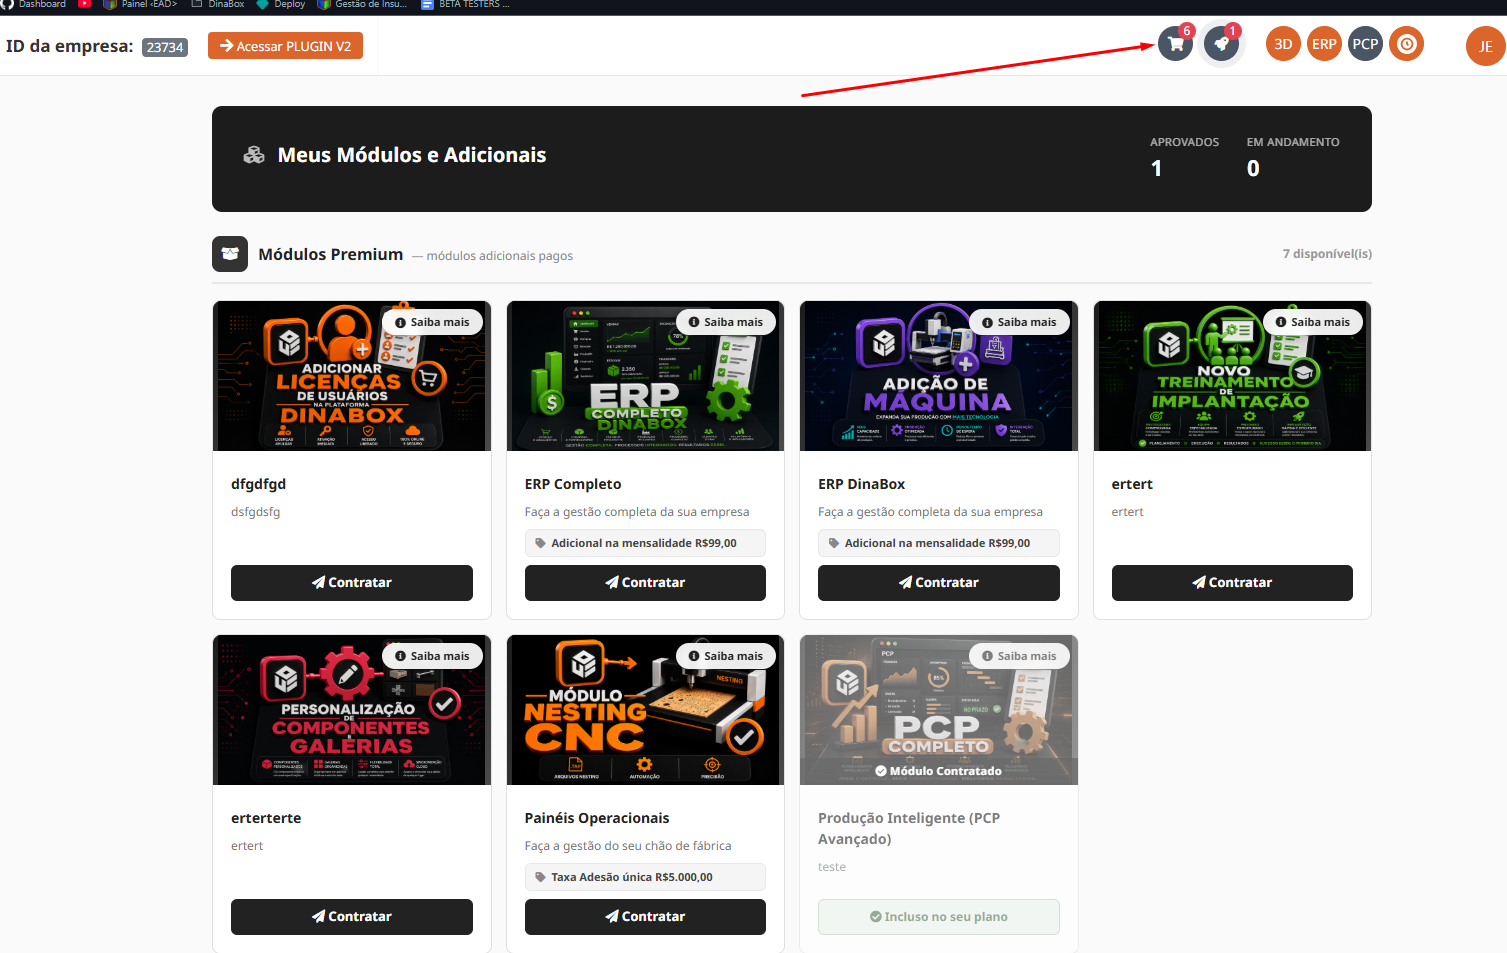Viewport: 1507px width, 953px height.
Task: Click the box icon beside Módulos Premium
Action: 230,254
